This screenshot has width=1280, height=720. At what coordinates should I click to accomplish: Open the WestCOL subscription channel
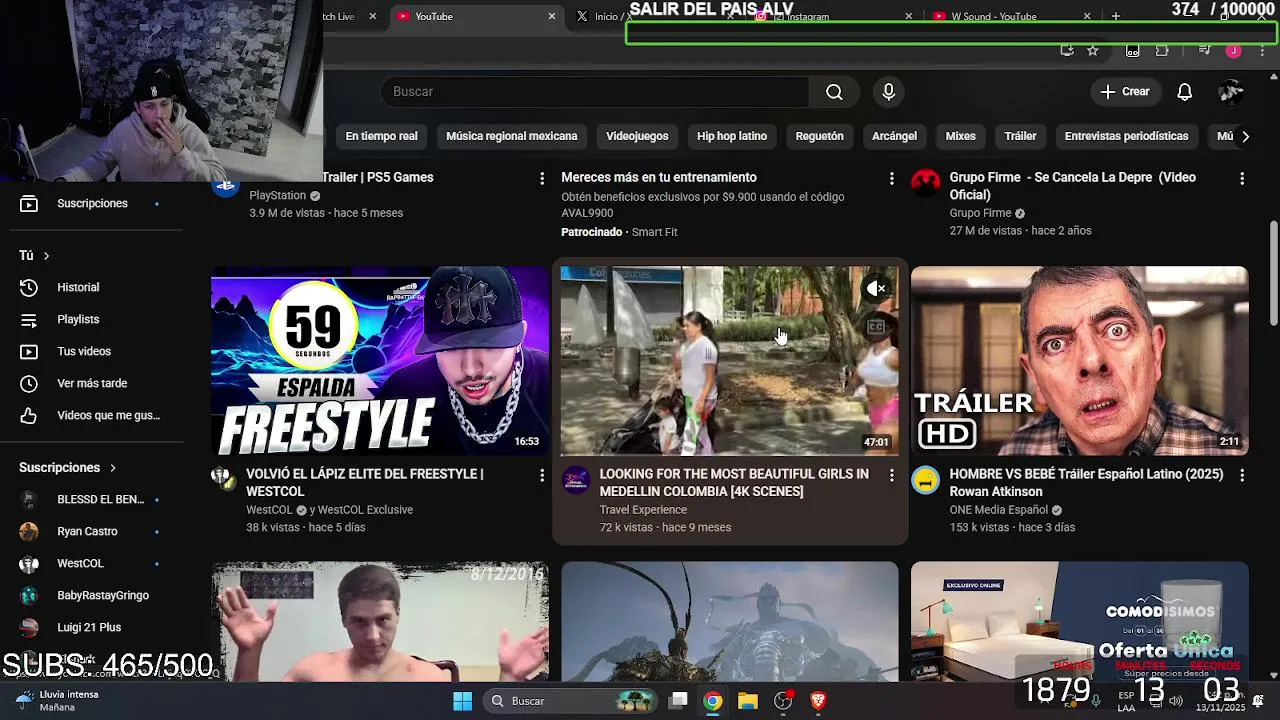pos(92,563)
